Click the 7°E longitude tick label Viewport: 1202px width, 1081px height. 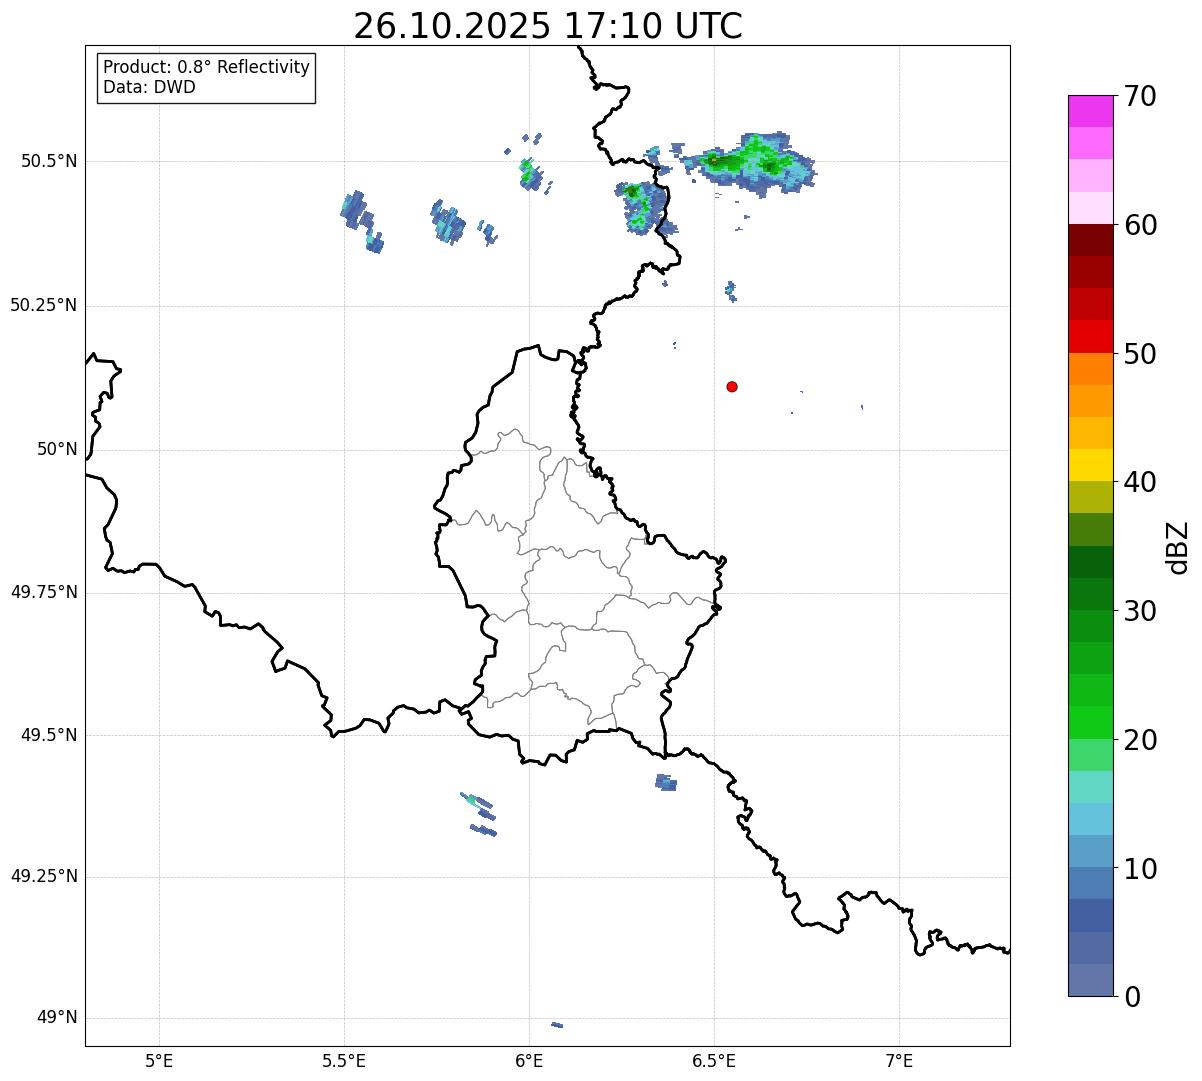pos(899,1060)
